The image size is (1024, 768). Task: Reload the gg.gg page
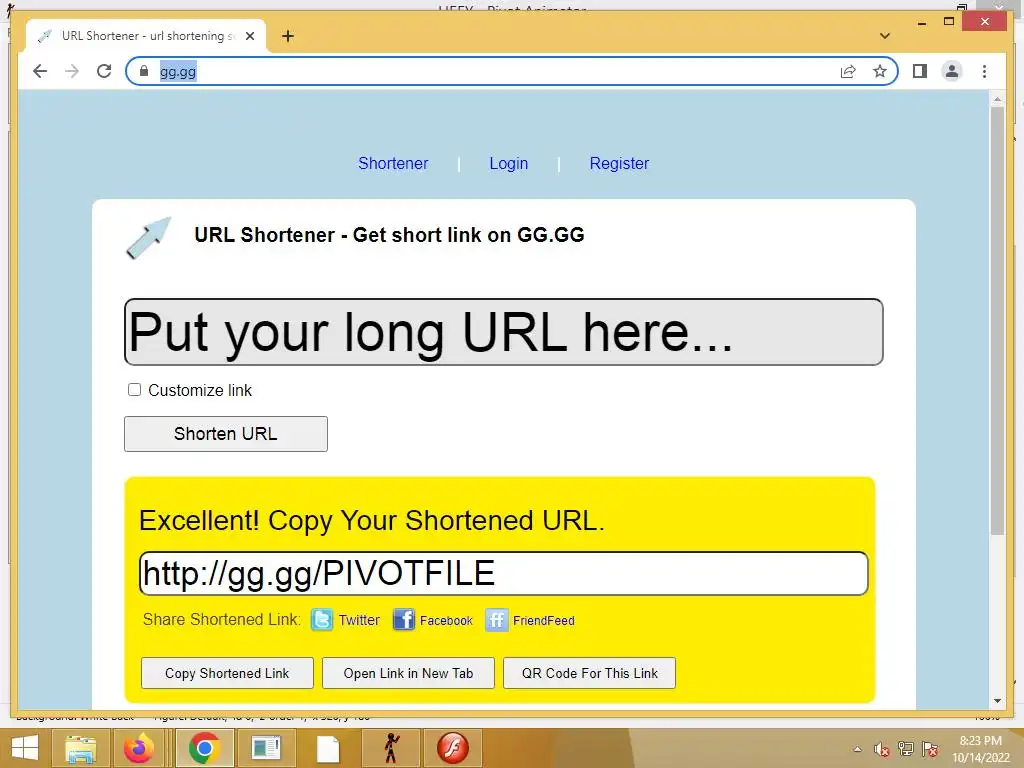coord(104,71)
